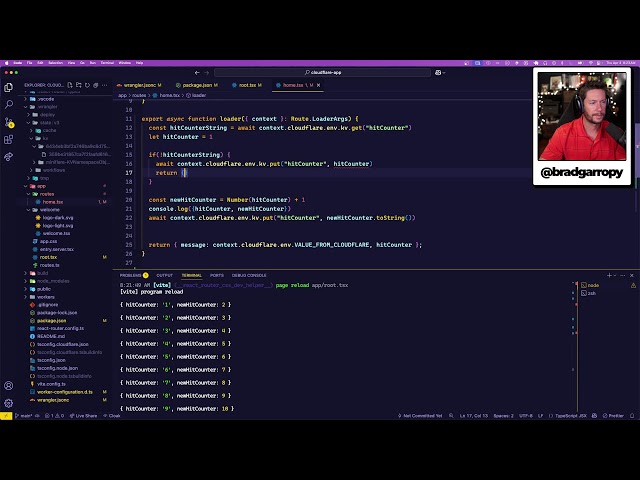
Task: Click the loader breadcrumb segment
Action: (196, 95)
